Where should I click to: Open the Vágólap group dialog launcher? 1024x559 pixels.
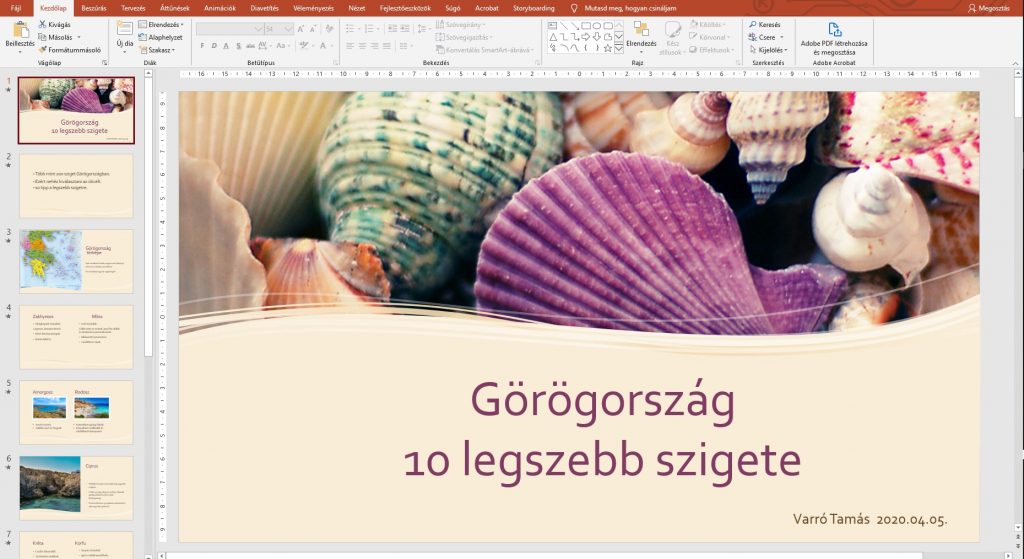click(104, 63)
